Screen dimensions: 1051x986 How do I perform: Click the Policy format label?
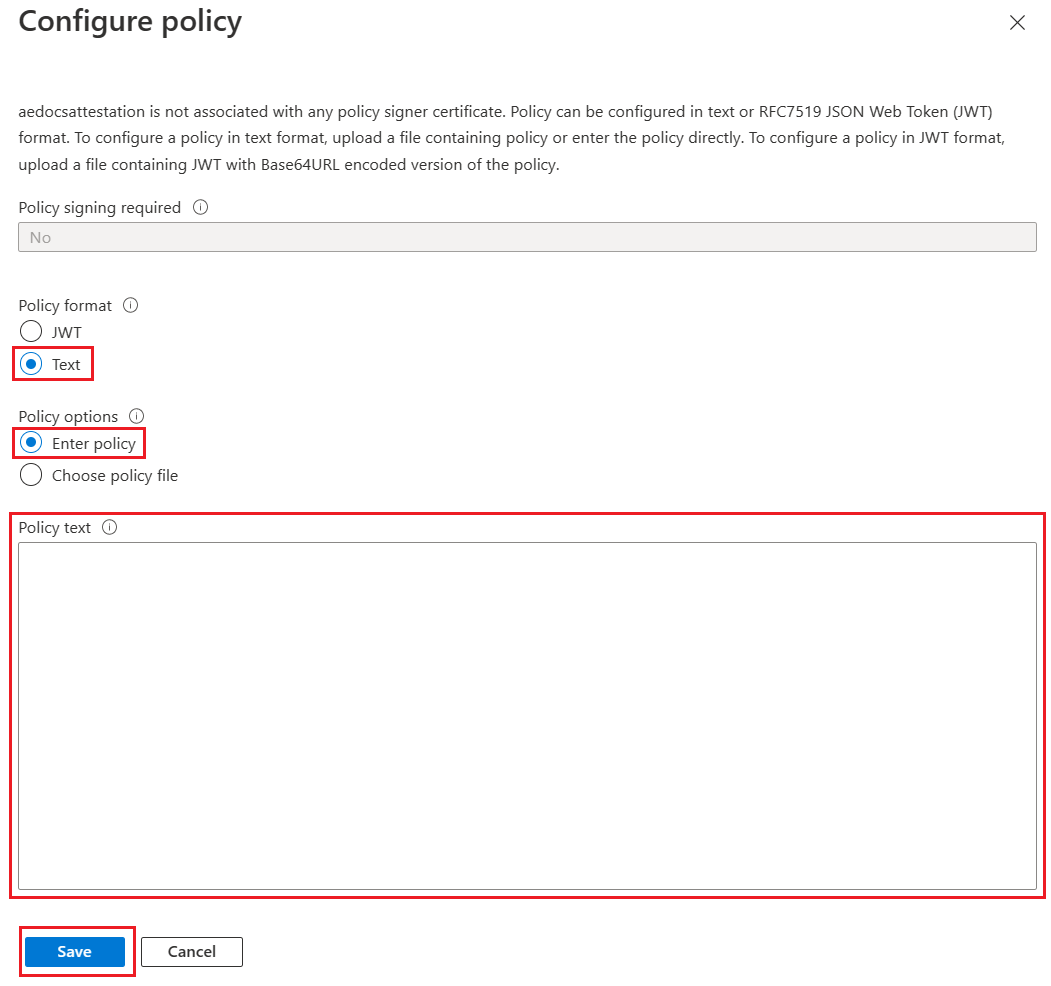[66, 306]
